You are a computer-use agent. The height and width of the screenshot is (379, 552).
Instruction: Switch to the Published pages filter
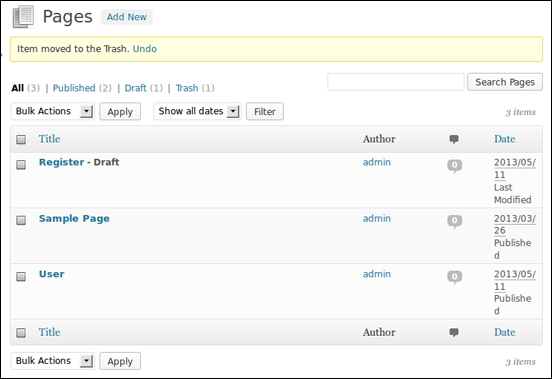tap(74, 88)
